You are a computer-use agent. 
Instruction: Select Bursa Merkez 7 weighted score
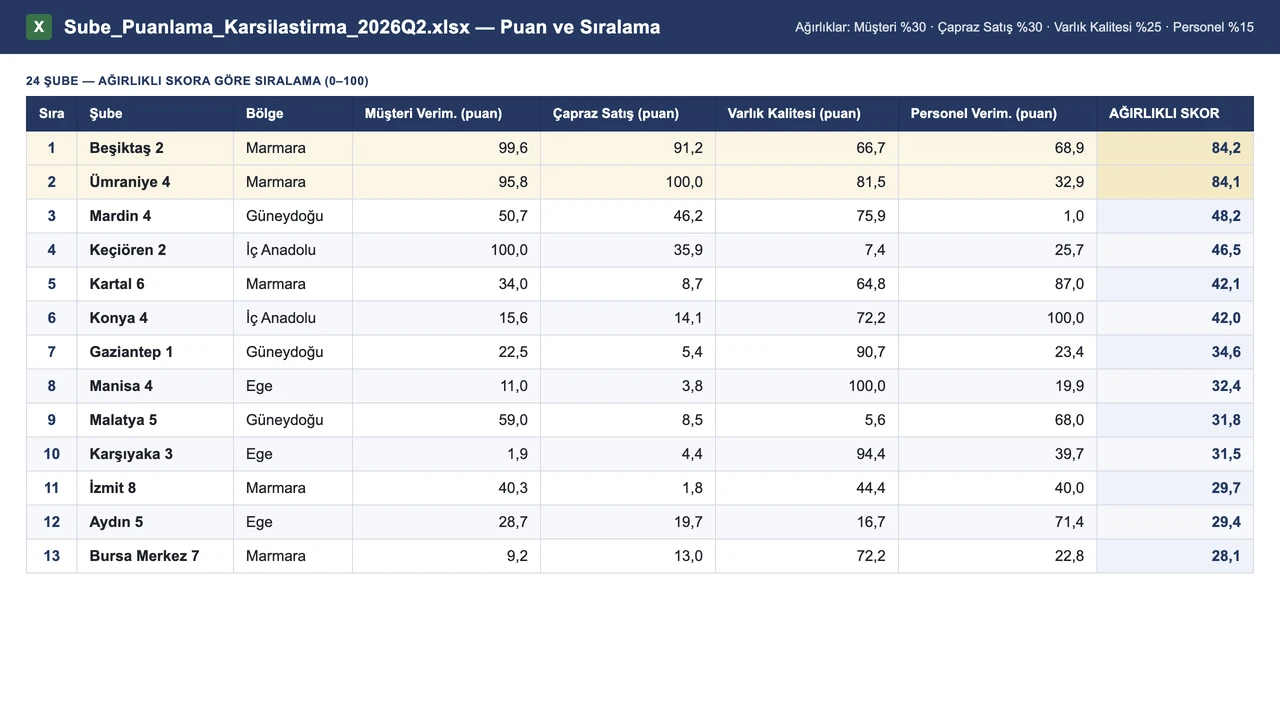click(x=1175, y=556)
